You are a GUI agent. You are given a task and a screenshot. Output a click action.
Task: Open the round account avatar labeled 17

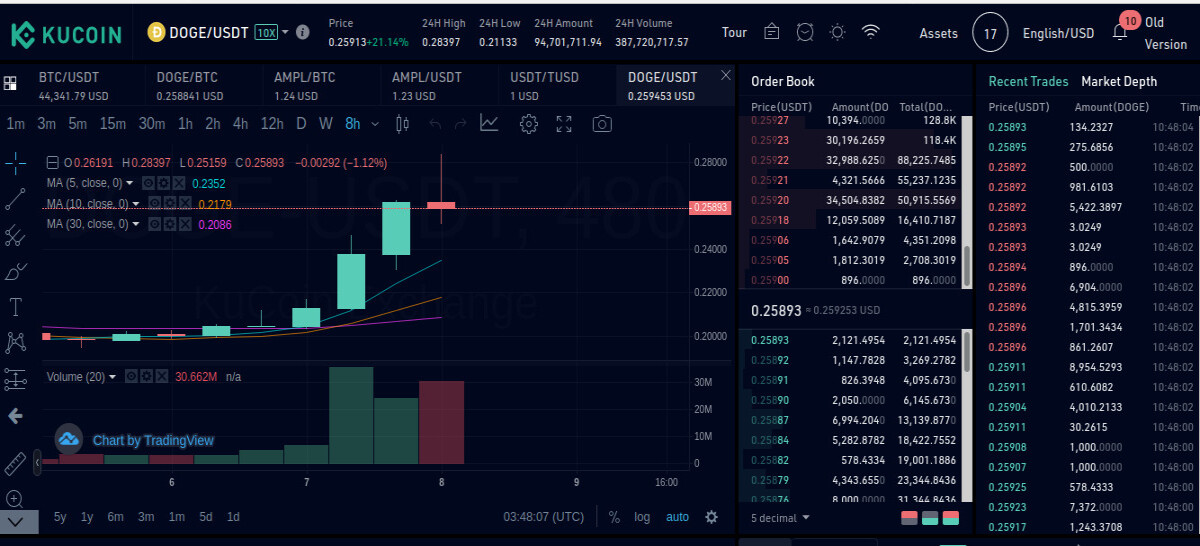[x=990, y=33]
